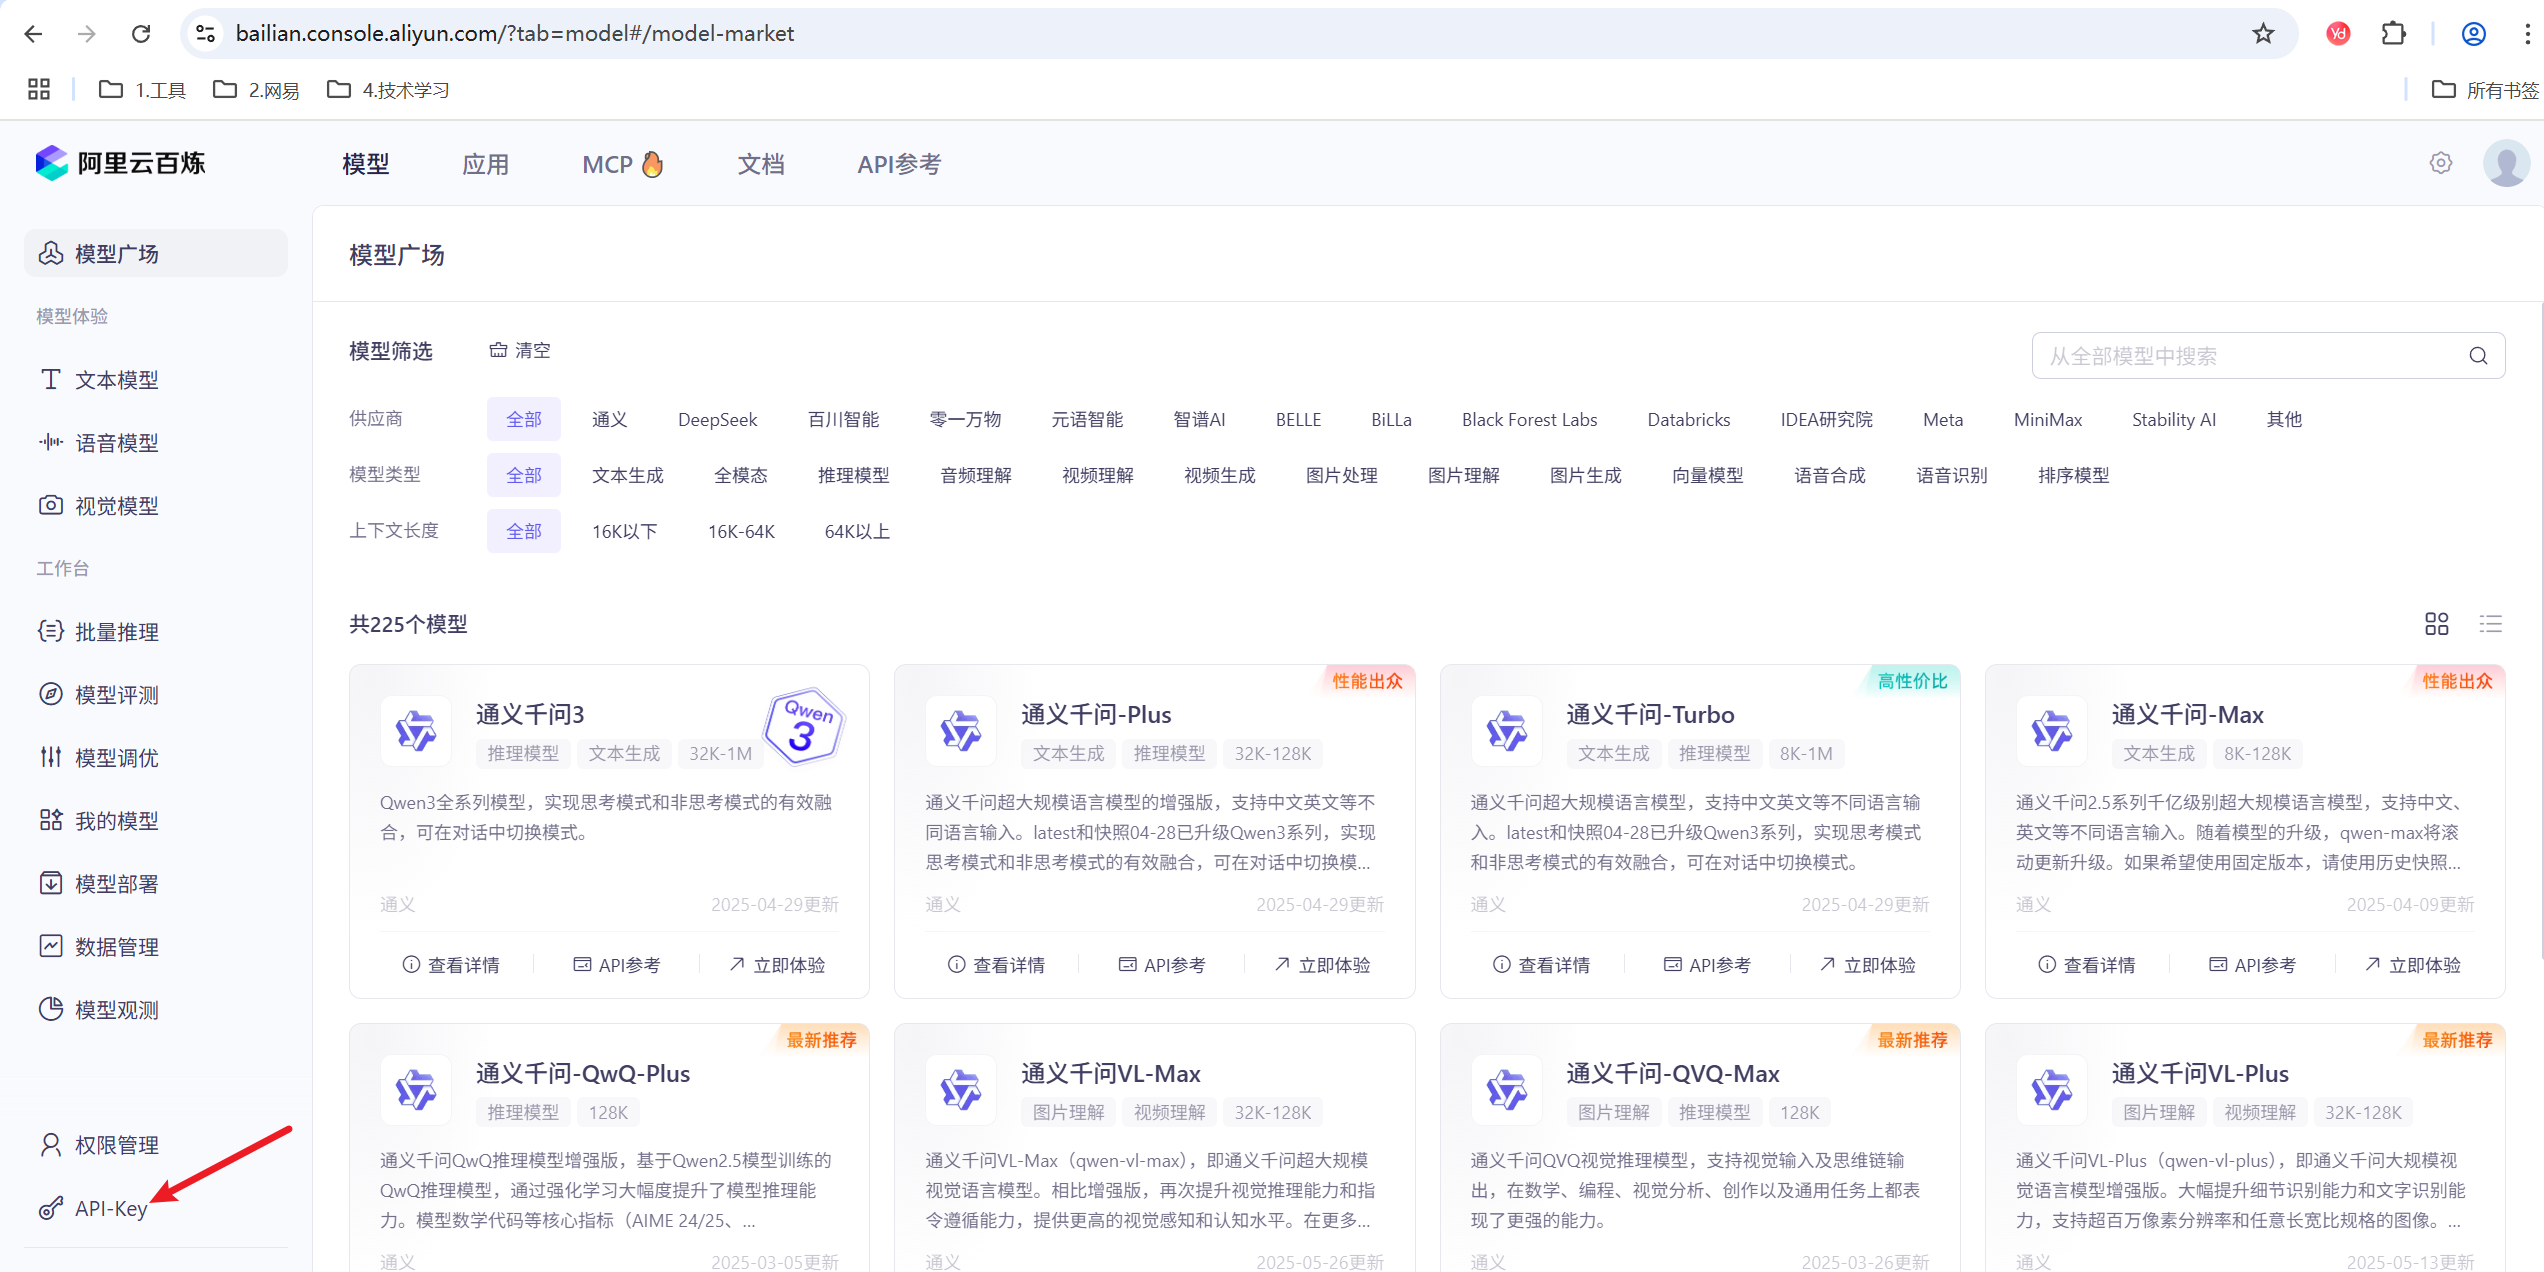
Task: Reload the page with browser refresh icon
Action: [141, 34]
